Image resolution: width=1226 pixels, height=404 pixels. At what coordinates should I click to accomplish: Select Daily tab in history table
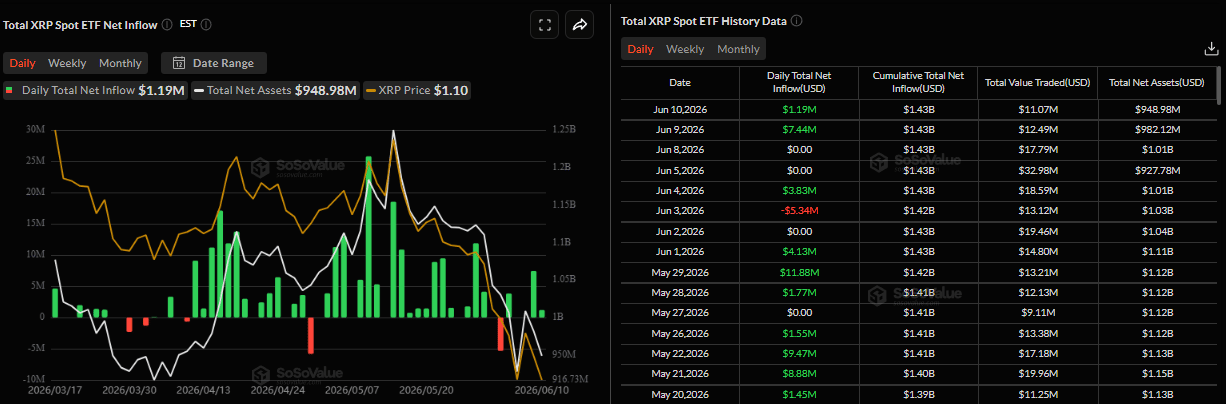640,49
